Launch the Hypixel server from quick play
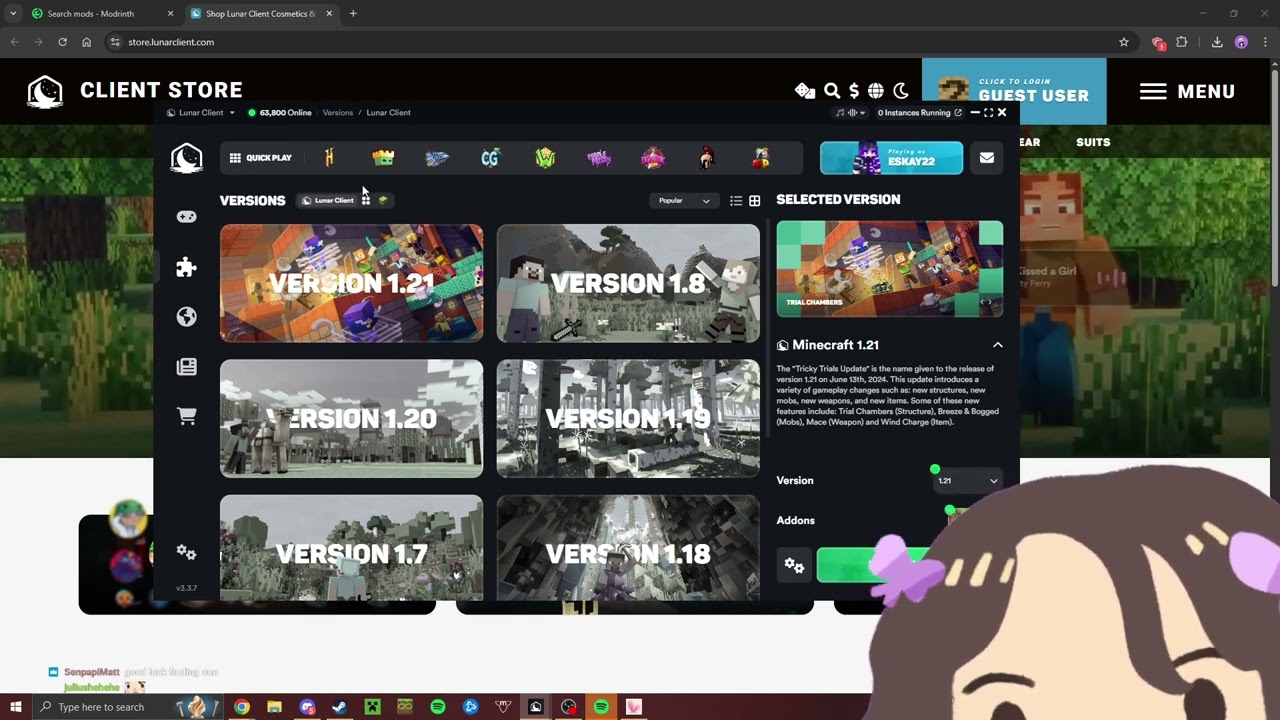Viewport: 1280px width, 720px height. pyautogui.click(x=329, y=158)
